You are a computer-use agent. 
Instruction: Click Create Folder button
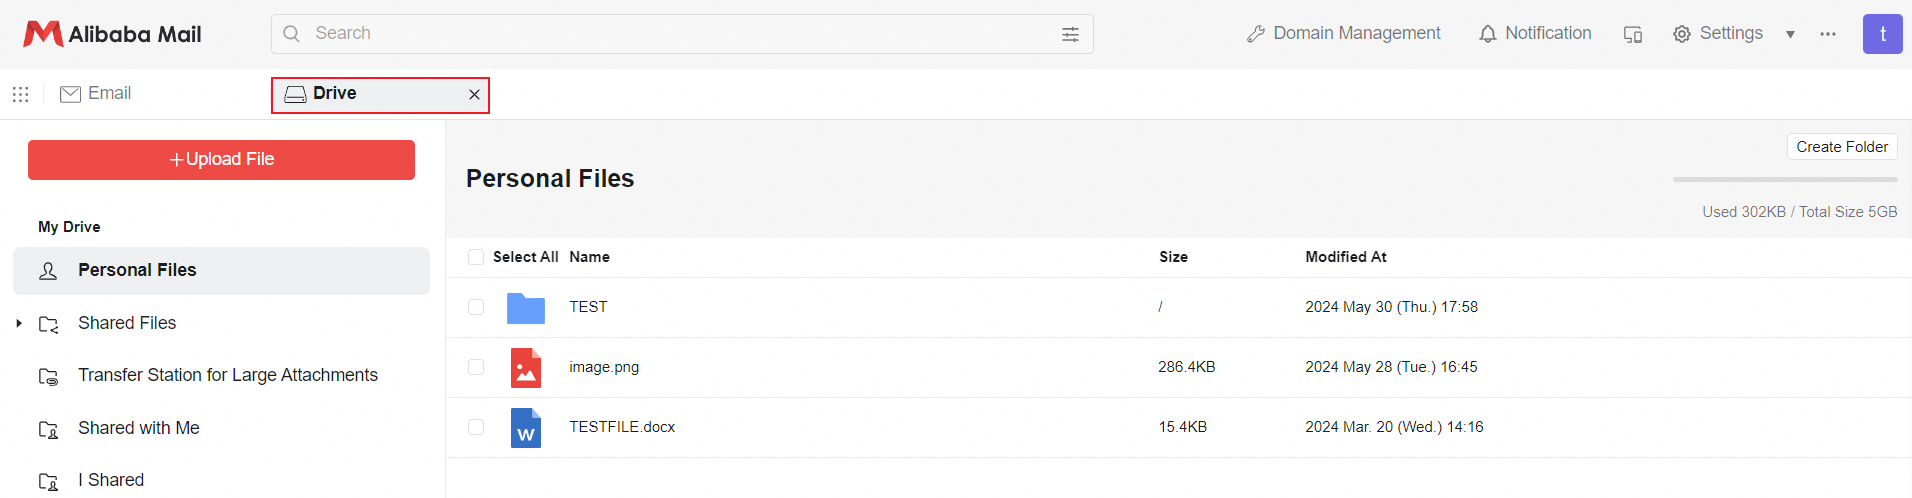[1842, 147]
